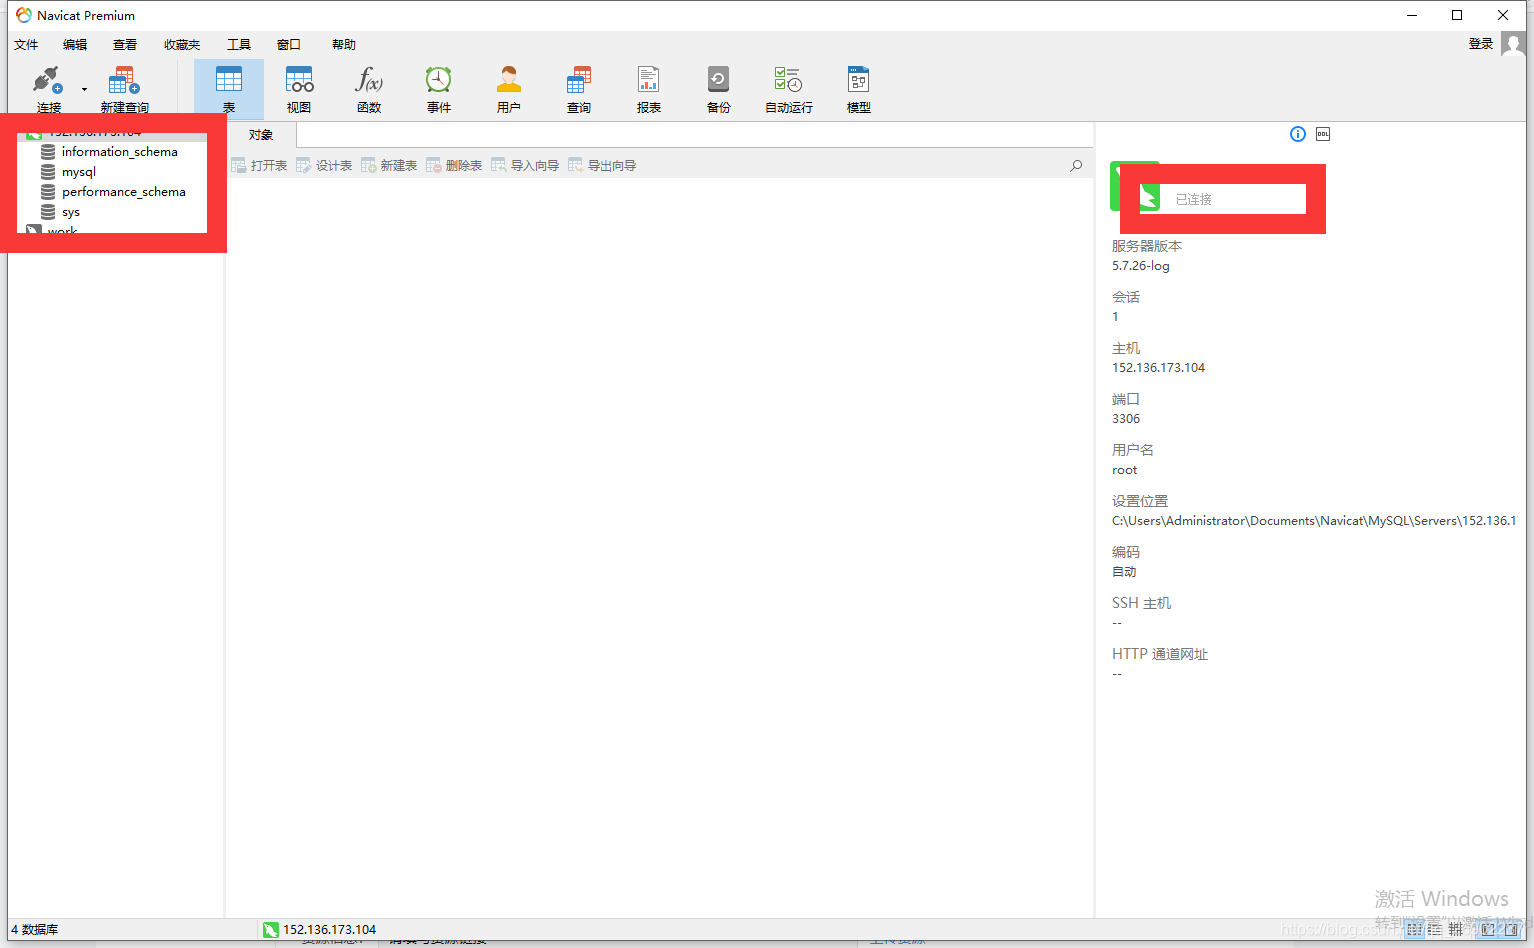Open the 函数 functions section
The image size is (1534, 948).
(369, 89)
